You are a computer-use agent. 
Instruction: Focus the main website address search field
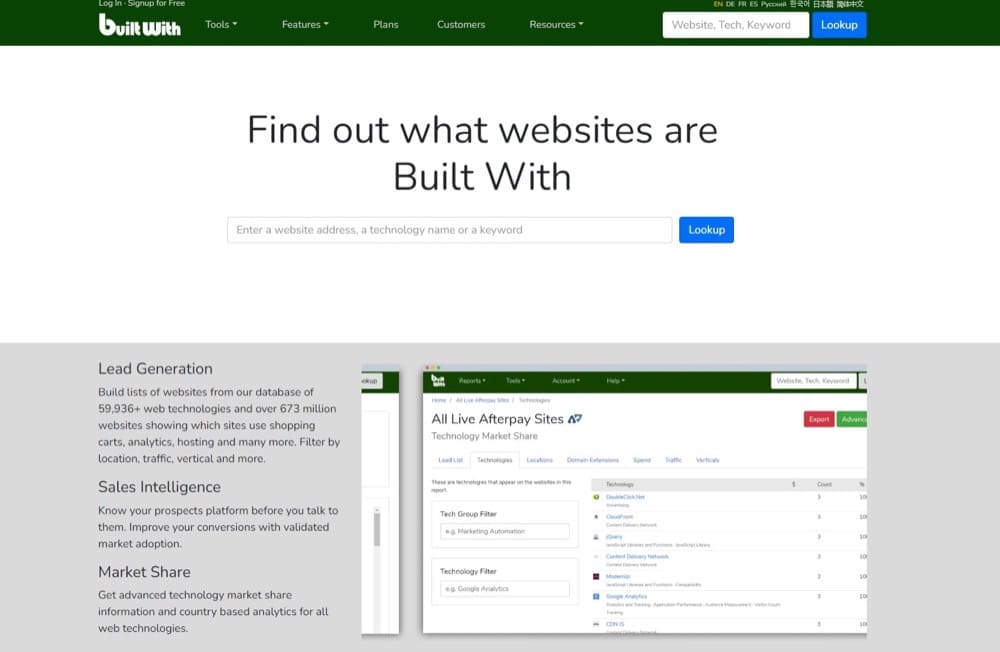pyautogui.click(x=450, y=230)
